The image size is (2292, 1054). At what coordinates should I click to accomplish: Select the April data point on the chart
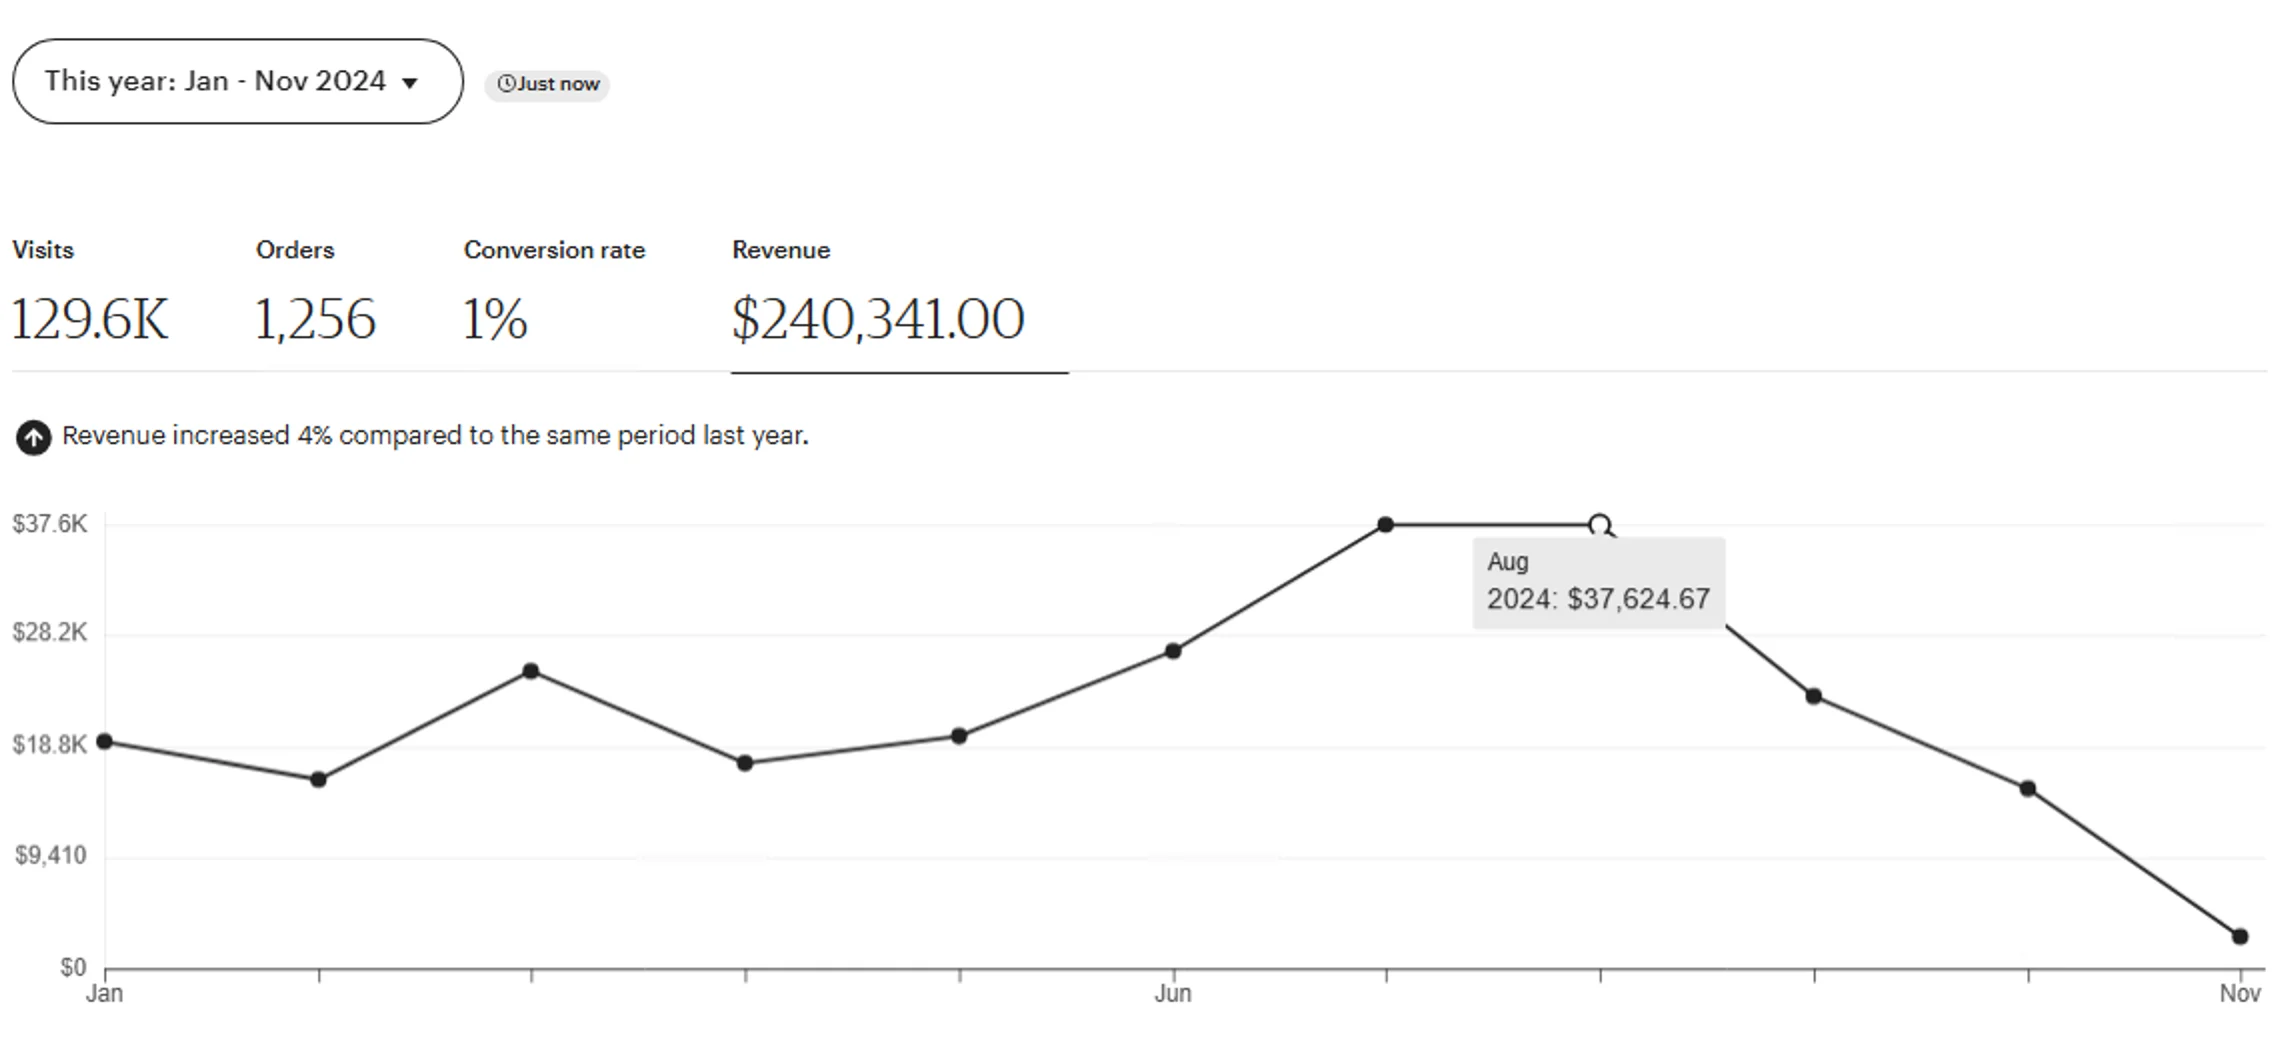point(745,763)
